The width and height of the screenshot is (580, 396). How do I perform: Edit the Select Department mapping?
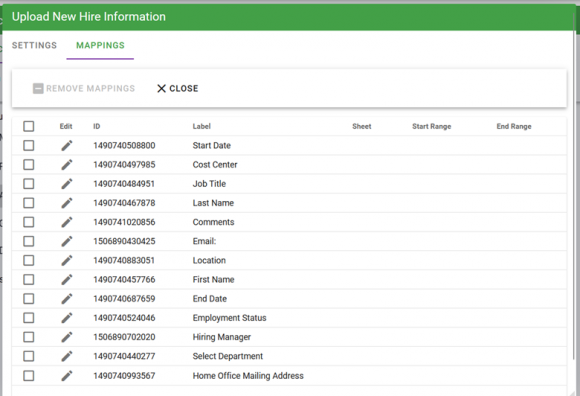tap(67, 356)
